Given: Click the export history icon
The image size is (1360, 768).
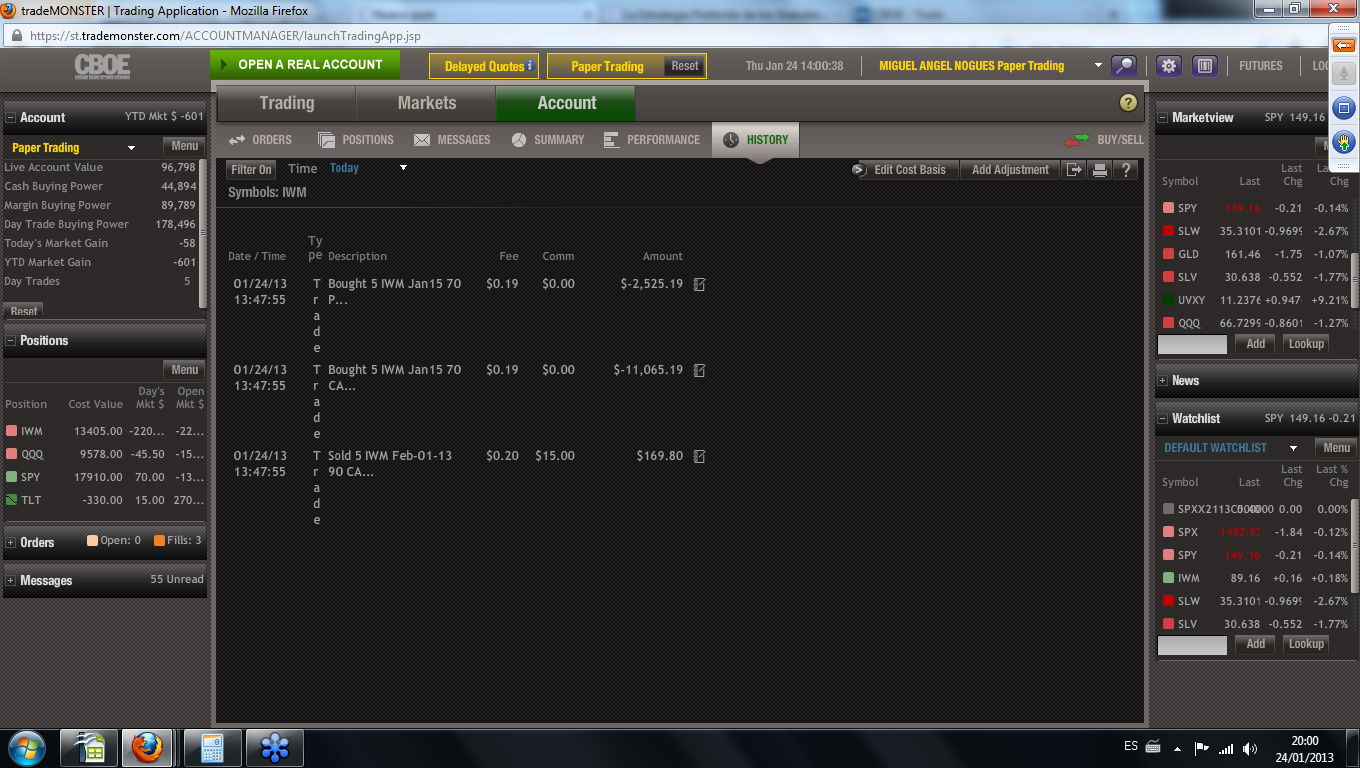Looking at the screenshot, I should 1074,170.
